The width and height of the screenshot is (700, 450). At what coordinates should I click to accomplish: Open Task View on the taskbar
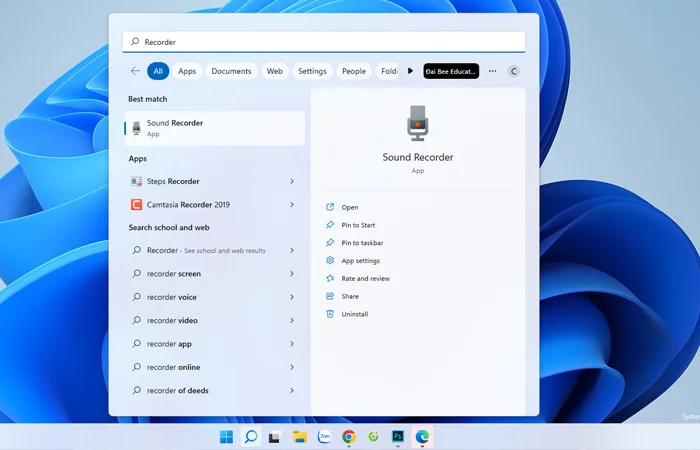click(275, 437)
